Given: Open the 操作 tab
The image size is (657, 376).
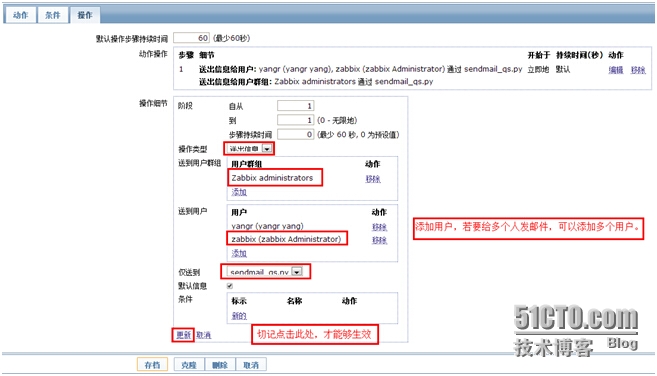Looking at the screenshot, I should [85, 16].
